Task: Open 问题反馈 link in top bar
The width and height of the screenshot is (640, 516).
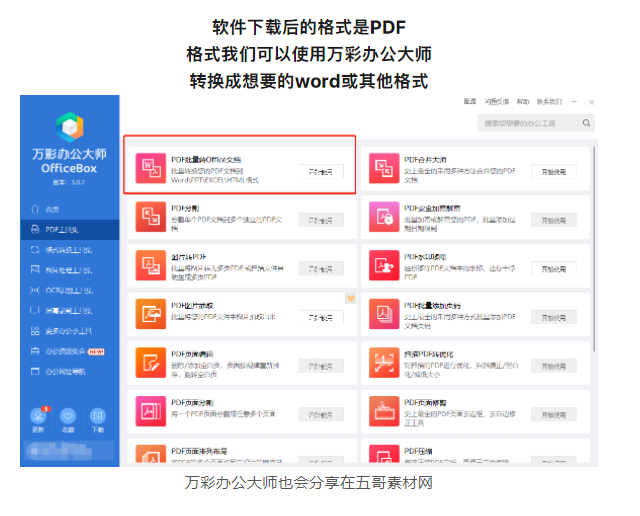Action: pyautogui.click(x=500, y=102)
